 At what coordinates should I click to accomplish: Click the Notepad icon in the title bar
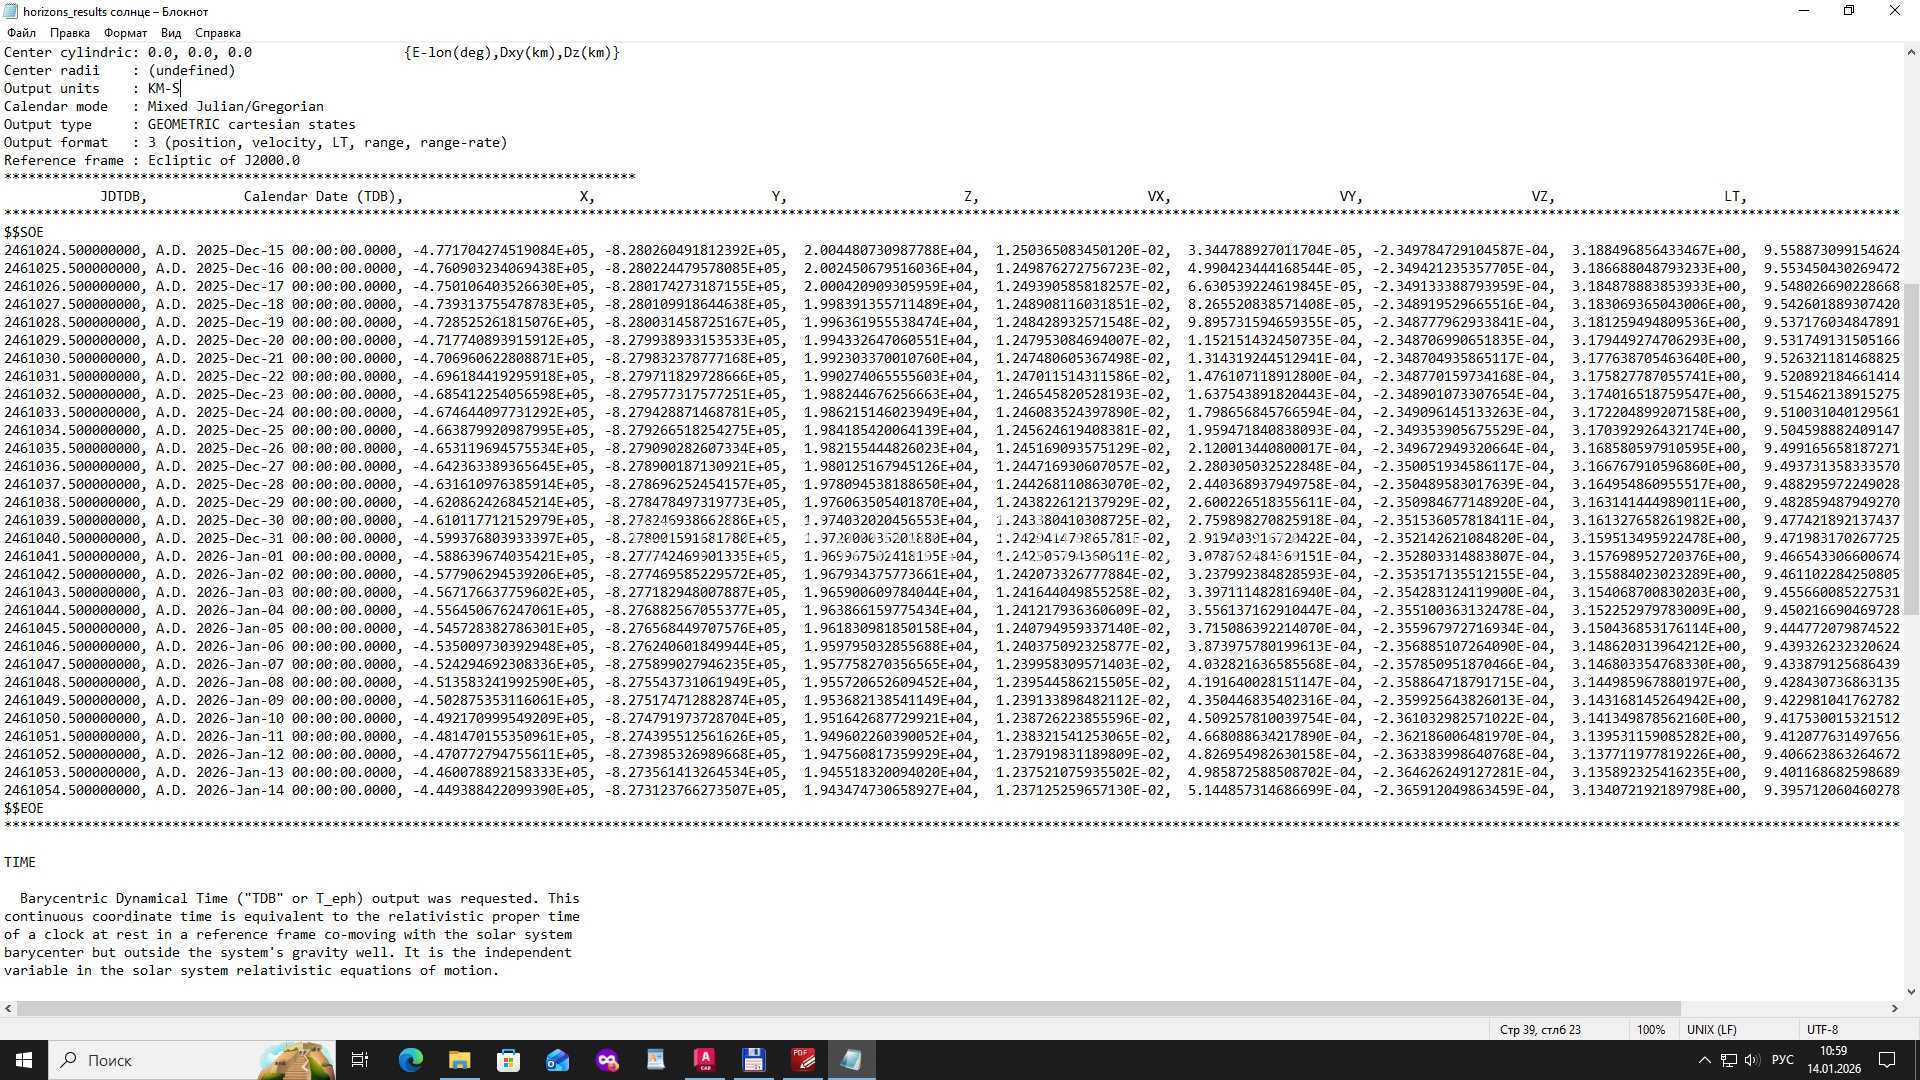click(x=11, y=11)
